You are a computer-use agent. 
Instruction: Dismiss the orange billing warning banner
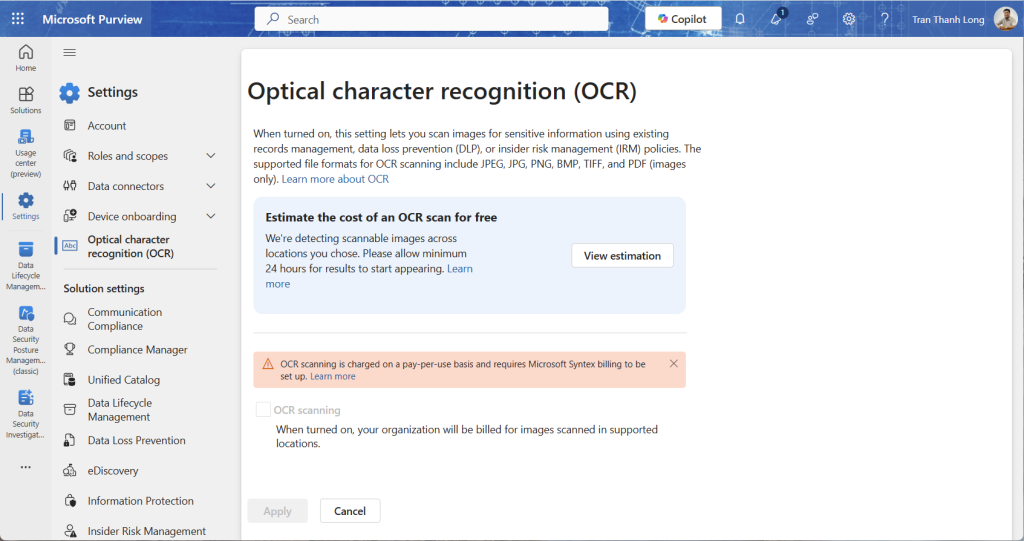673,363
